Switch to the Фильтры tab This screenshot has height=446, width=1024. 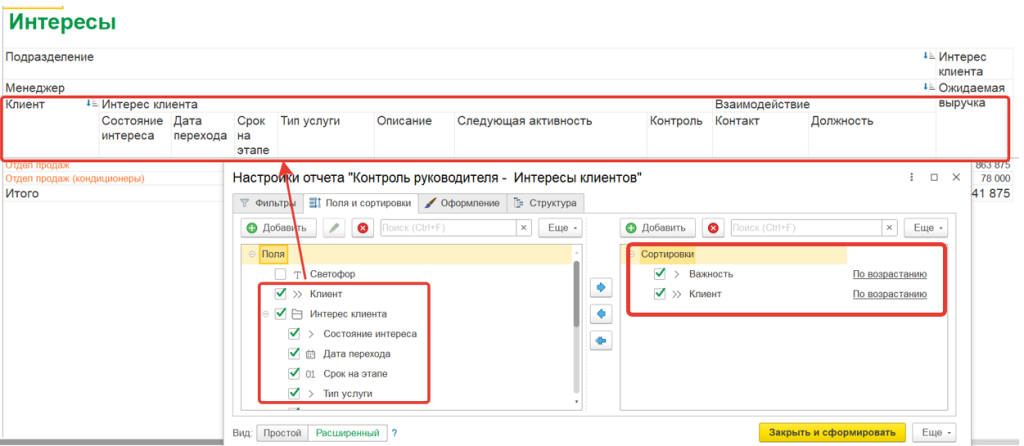click(x=268, y=203)
